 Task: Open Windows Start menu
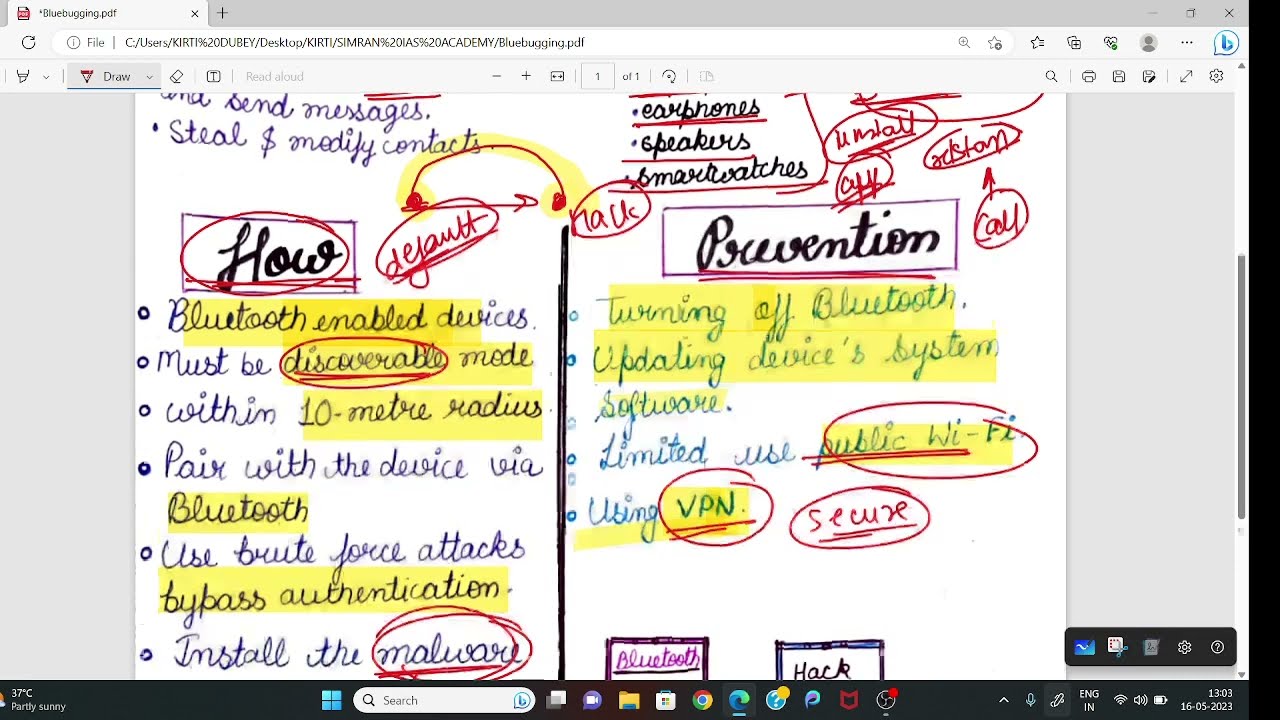[331, 700]
